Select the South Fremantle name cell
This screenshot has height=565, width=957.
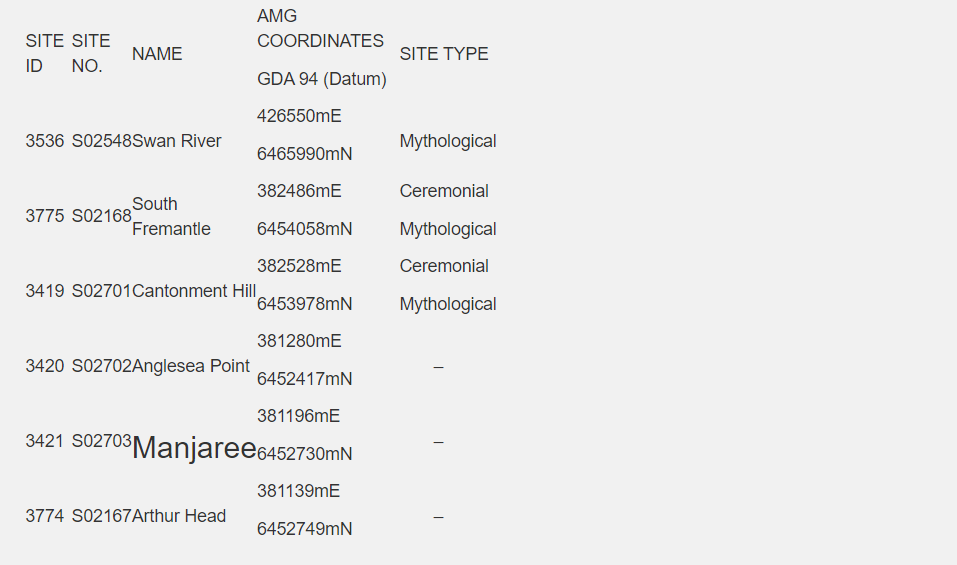click(x=171, y=216)
